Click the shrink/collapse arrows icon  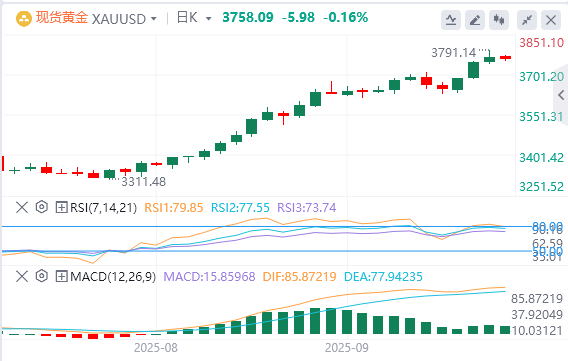(527, 20)
